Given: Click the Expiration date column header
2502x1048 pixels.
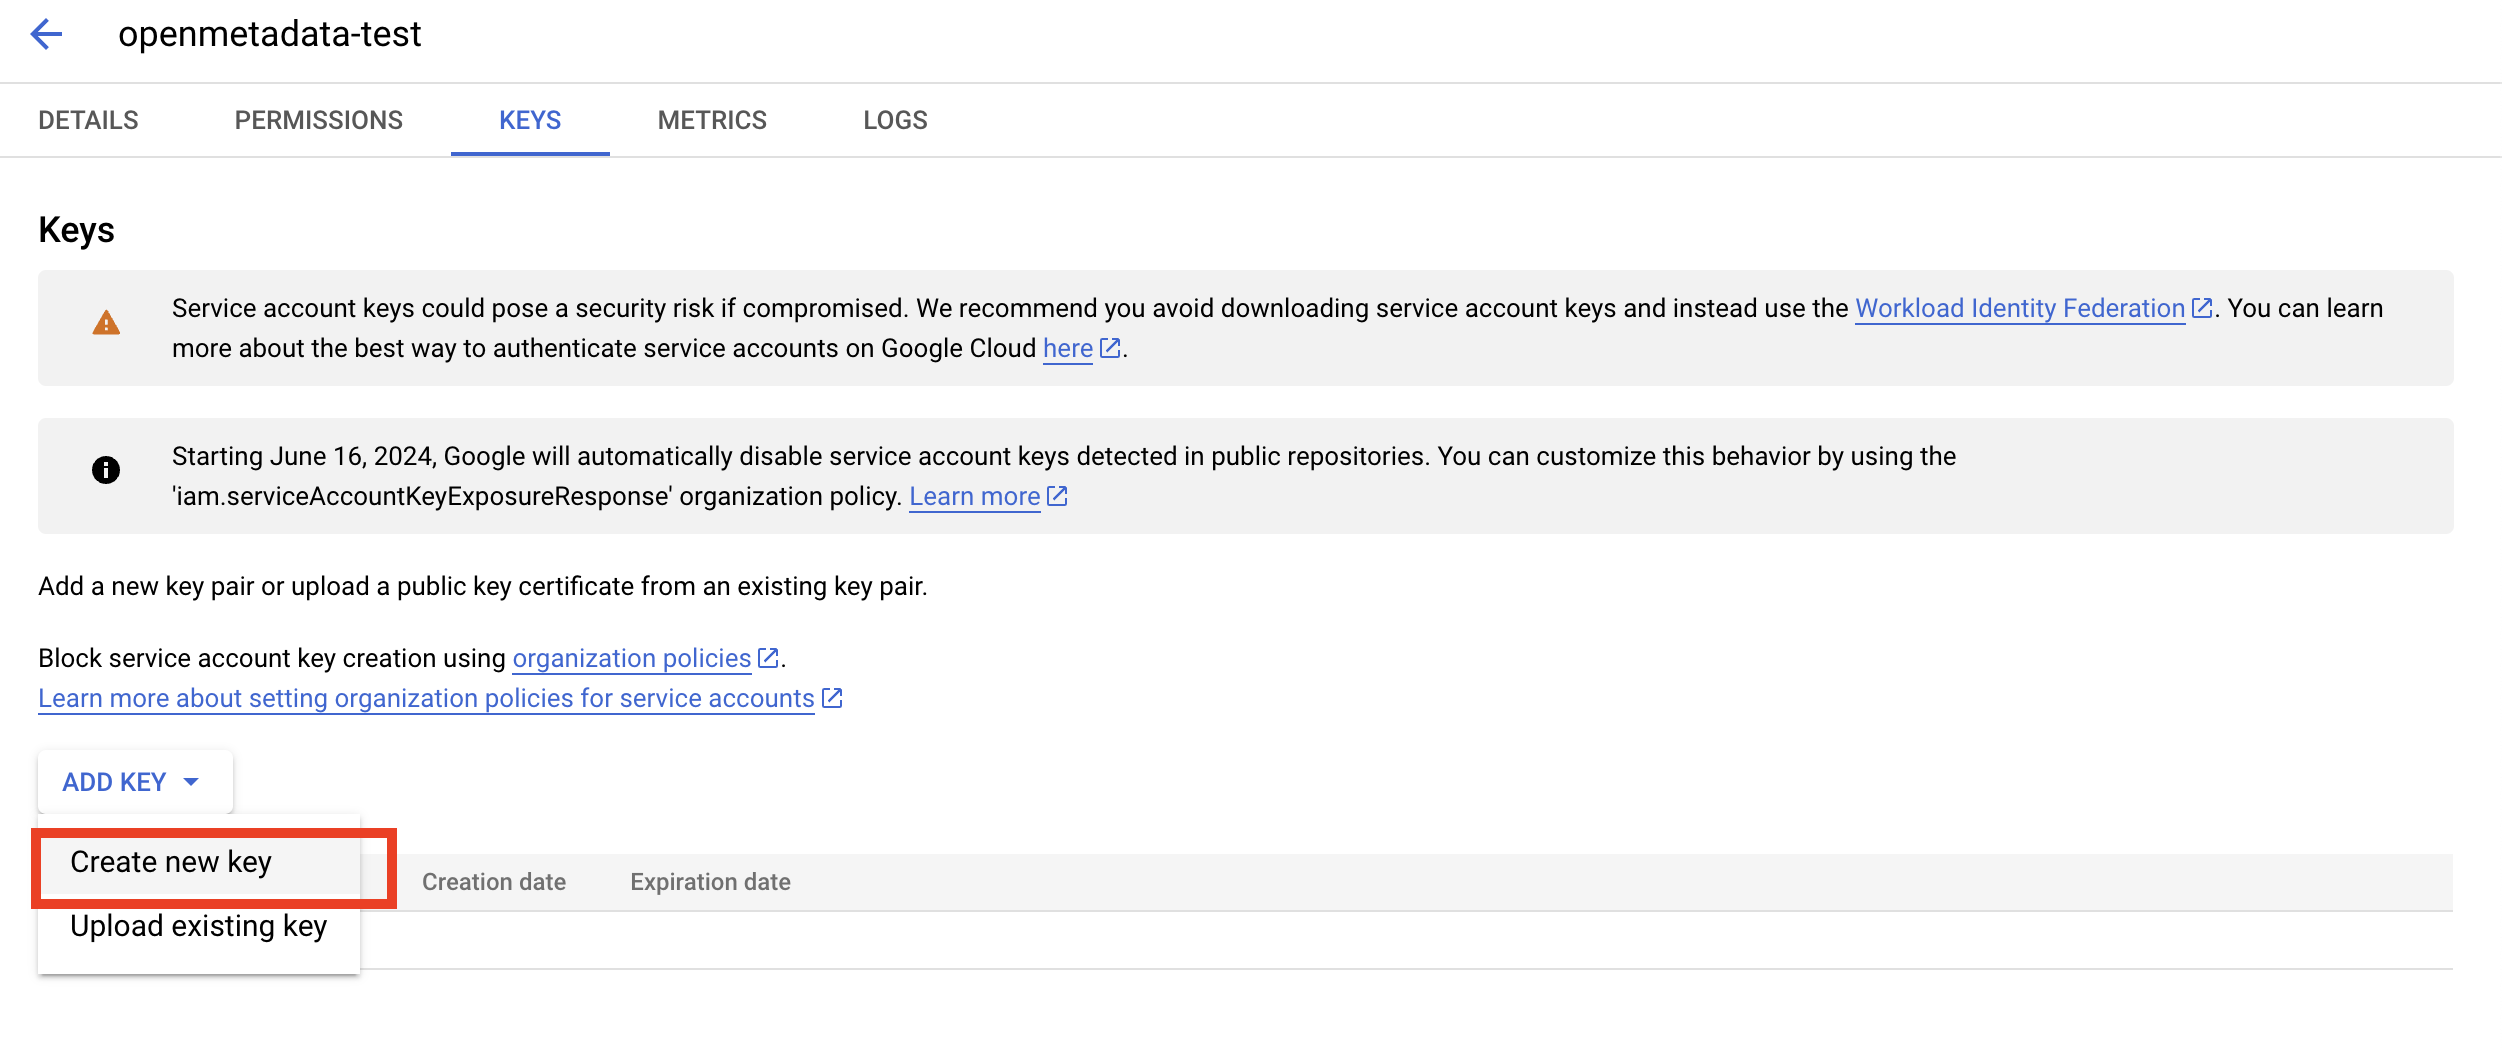Looking at the screenshot, I should point(710,882).
